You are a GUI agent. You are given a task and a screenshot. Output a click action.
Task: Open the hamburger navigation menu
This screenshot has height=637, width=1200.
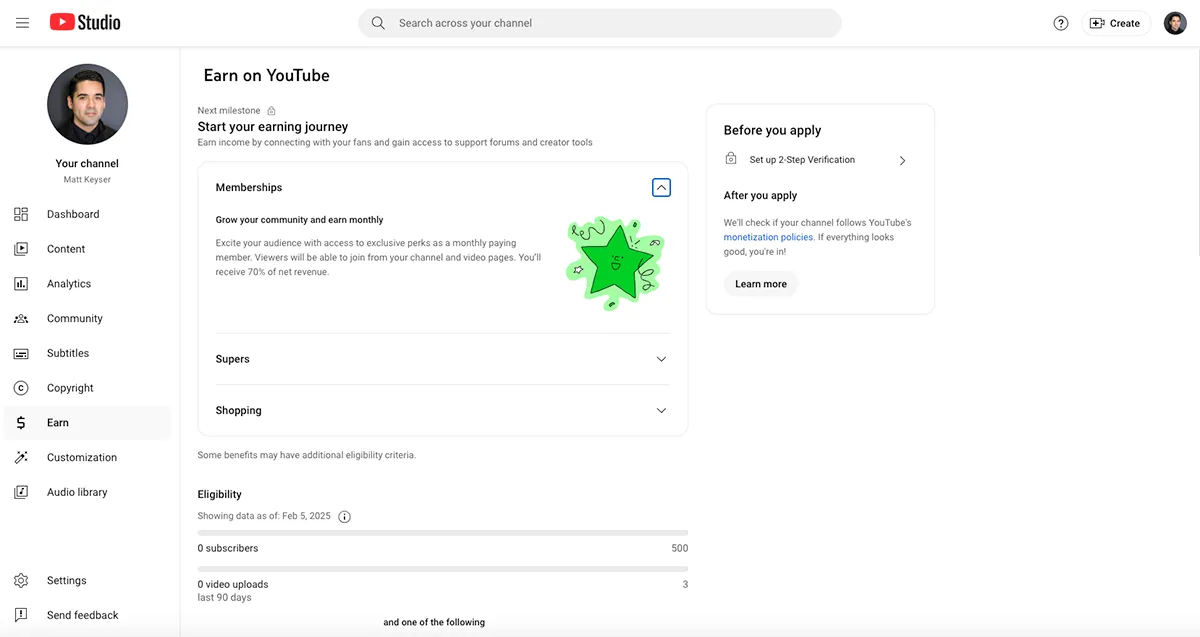click(22, 23)
